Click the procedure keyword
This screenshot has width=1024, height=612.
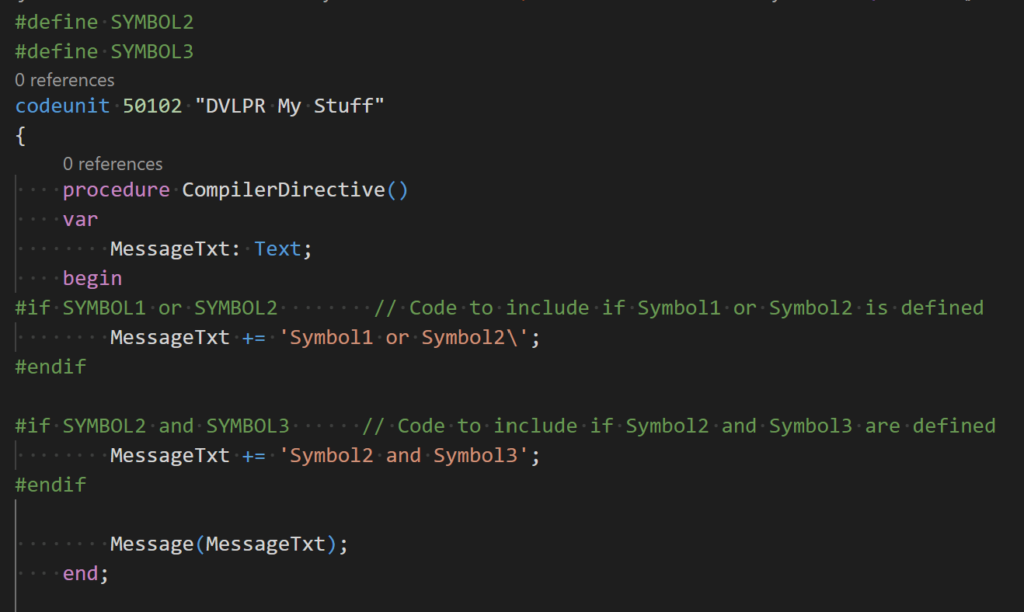point(116,190)
